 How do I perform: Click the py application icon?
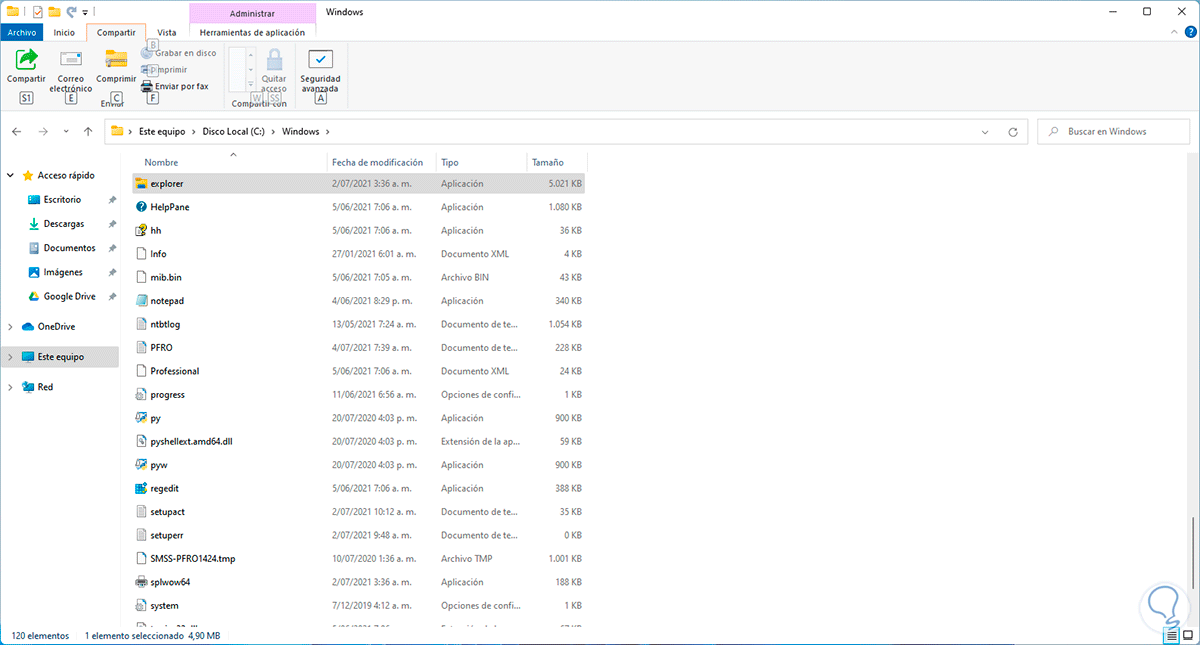[141, 418]
